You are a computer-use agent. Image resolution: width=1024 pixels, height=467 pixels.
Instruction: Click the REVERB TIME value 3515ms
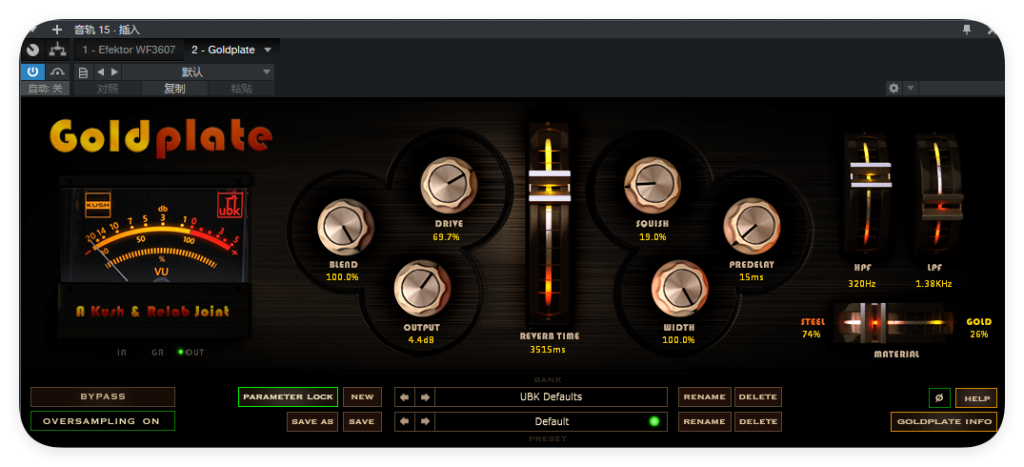pos(548,349)
